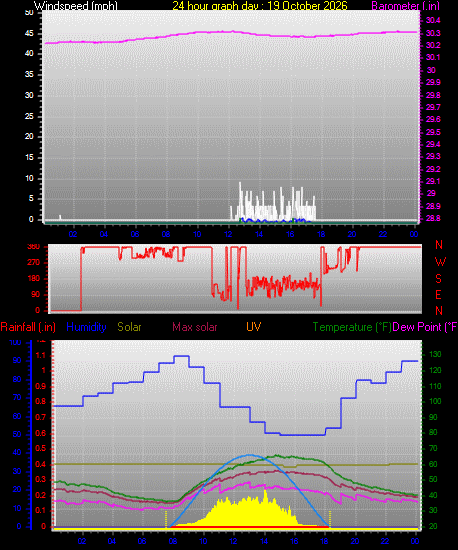
Task: Click '270' on the wind direction axis
Action: (33, 262)
